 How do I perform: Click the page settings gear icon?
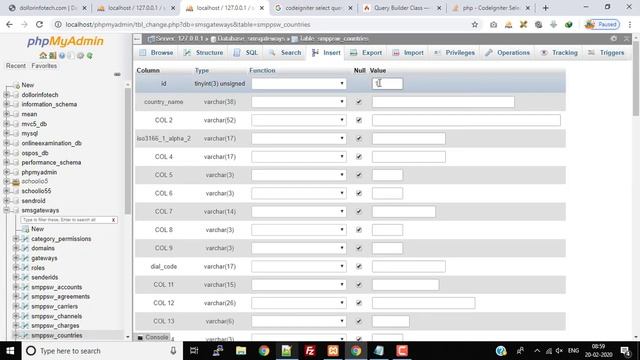(x=613, y=38)
